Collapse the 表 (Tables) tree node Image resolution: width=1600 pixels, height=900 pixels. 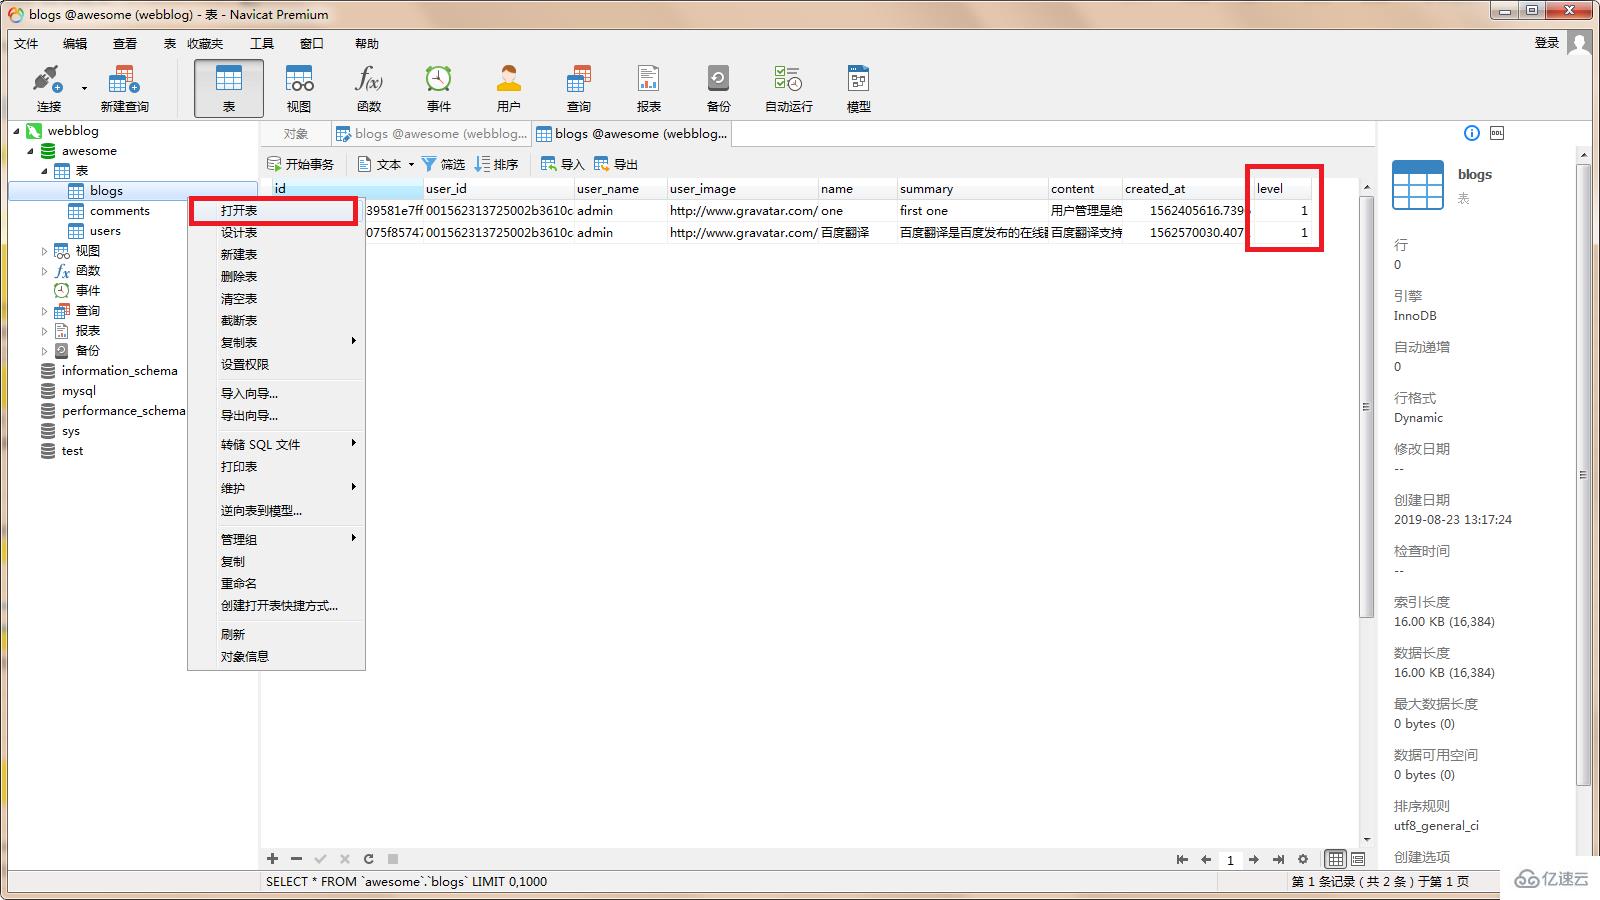click(x=44, y=171)
